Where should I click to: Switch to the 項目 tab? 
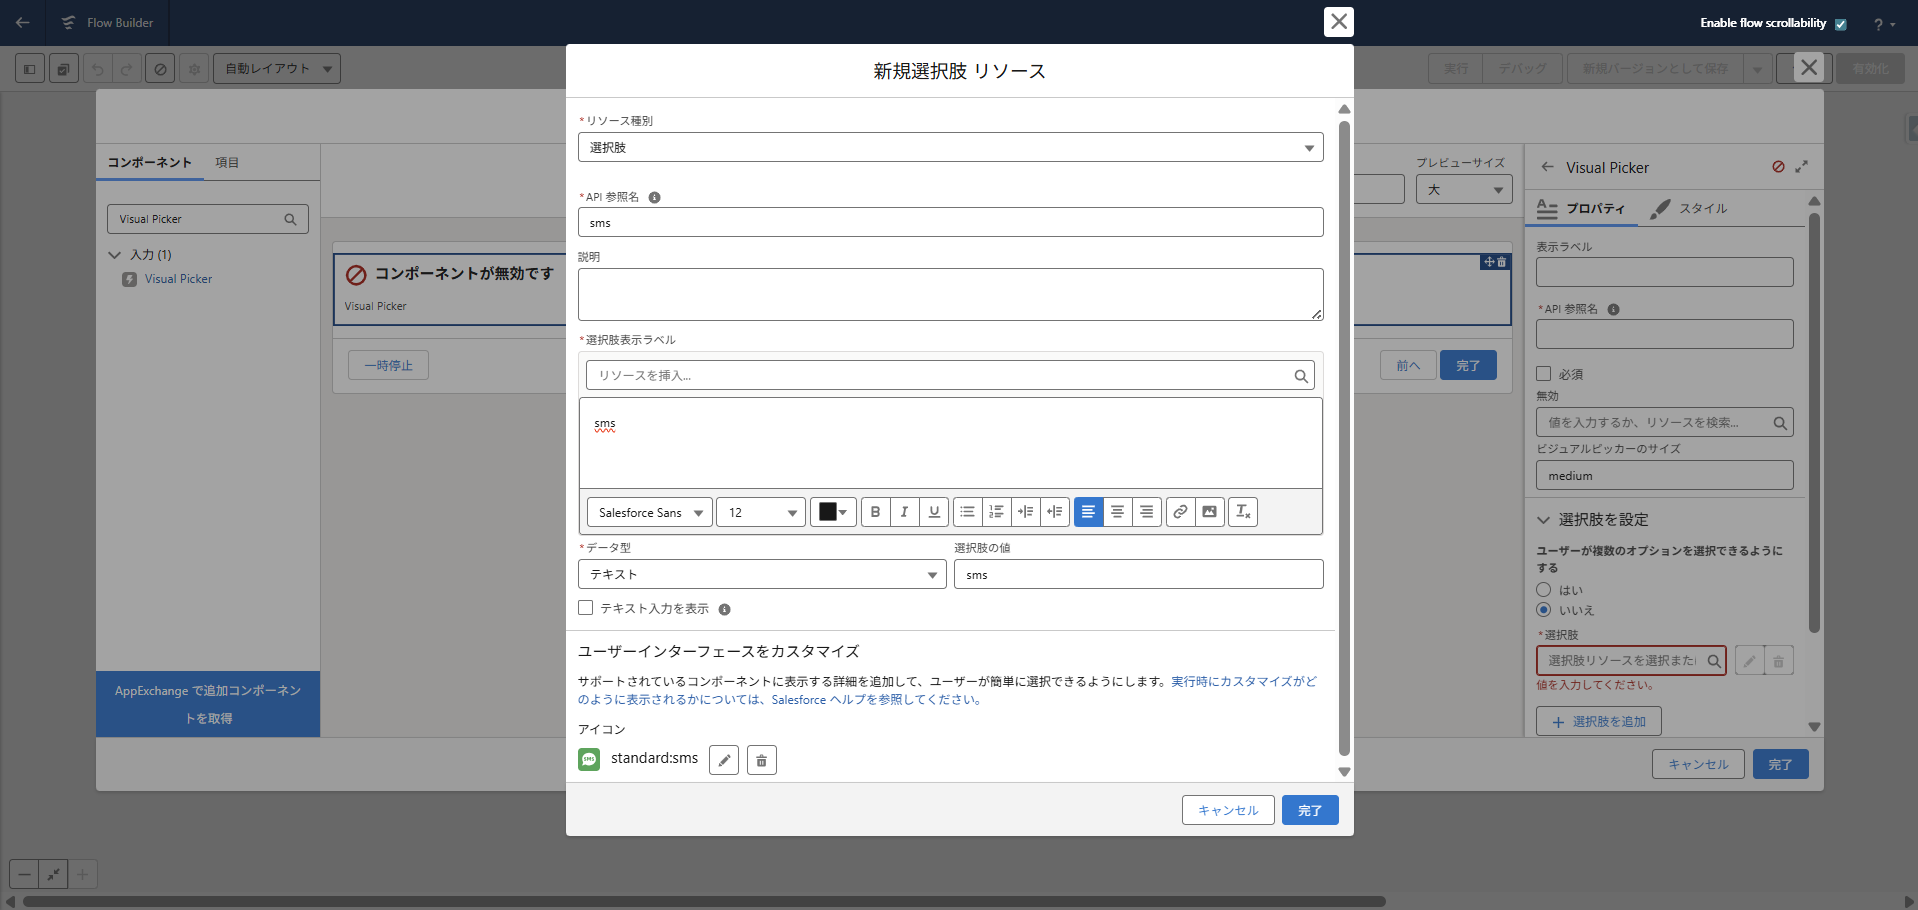(227, 162)
